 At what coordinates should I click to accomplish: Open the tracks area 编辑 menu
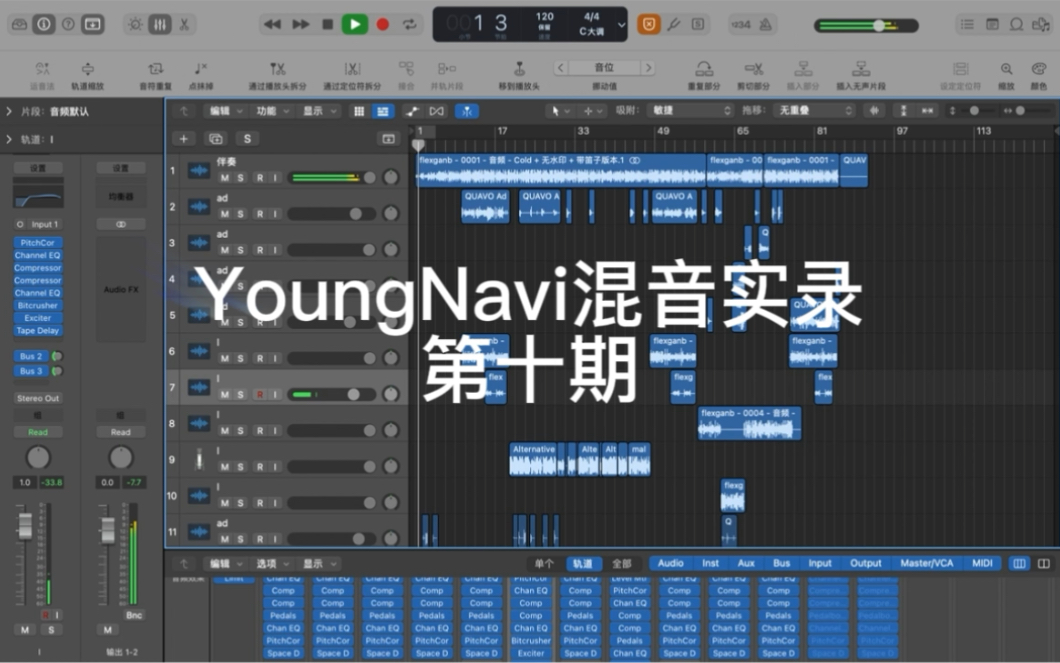point(225,111)
